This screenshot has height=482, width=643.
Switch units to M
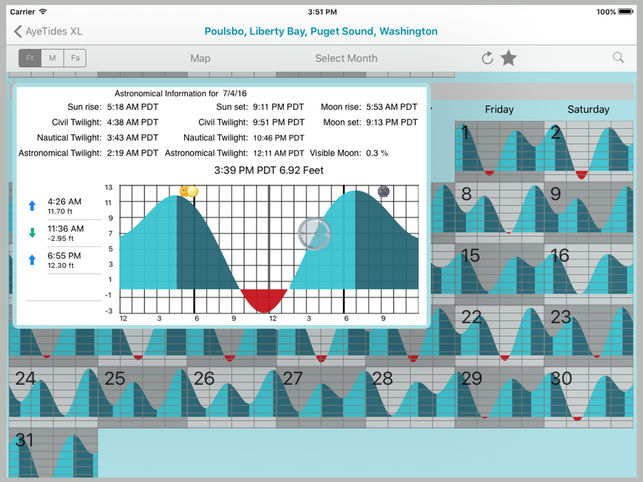click(52, 58)
